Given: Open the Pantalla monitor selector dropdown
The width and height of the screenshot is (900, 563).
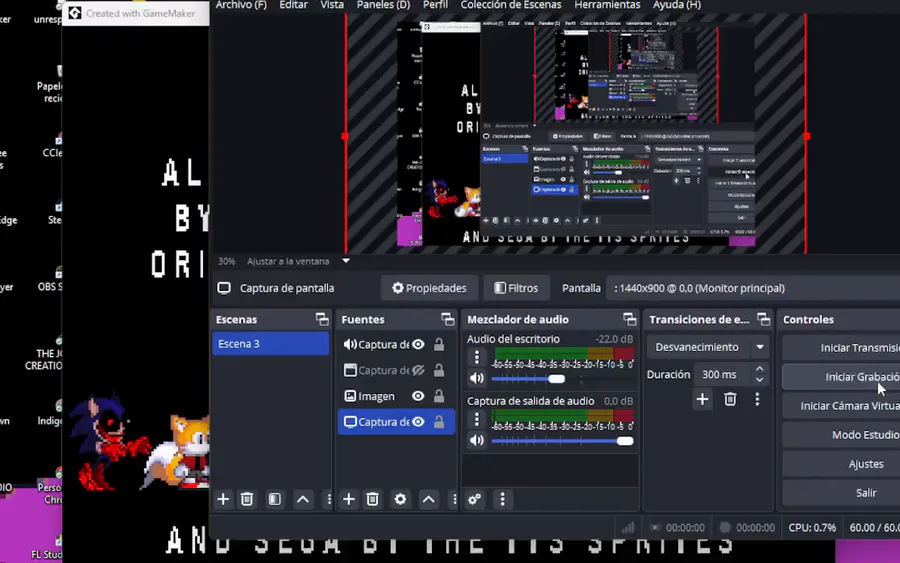Looking at the screenshot, I should (x=752, y=288).
